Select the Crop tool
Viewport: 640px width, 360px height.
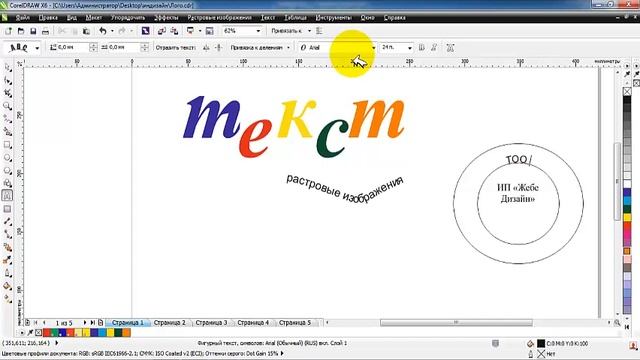point(7,93)
